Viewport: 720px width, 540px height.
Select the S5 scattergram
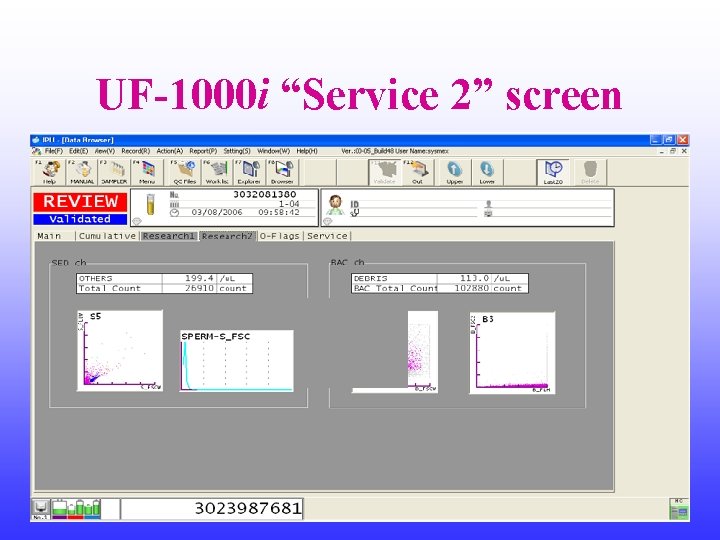coord(120,351)
